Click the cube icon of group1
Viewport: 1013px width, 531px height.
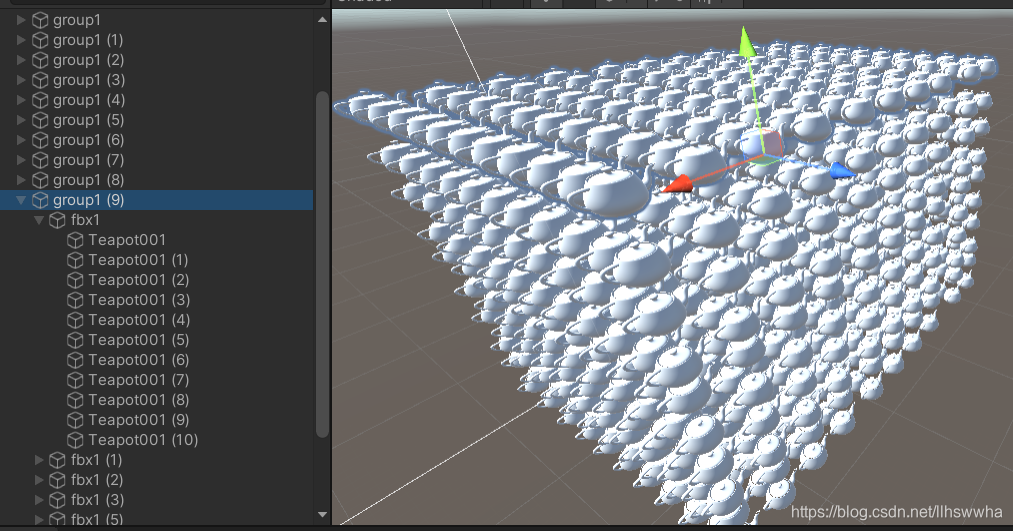pos(40,20)
